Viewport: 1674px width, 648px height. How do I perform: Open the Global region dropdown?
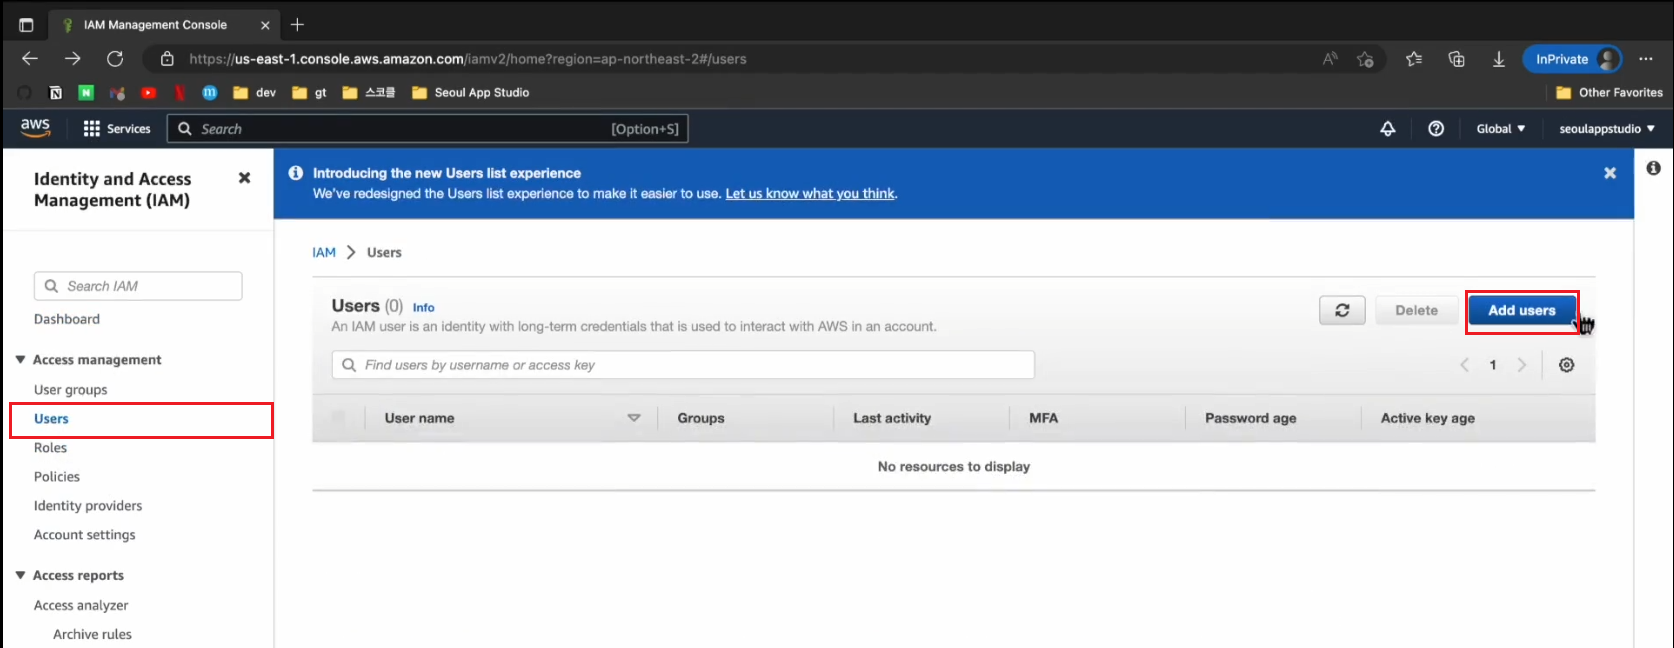point(1501,129)
